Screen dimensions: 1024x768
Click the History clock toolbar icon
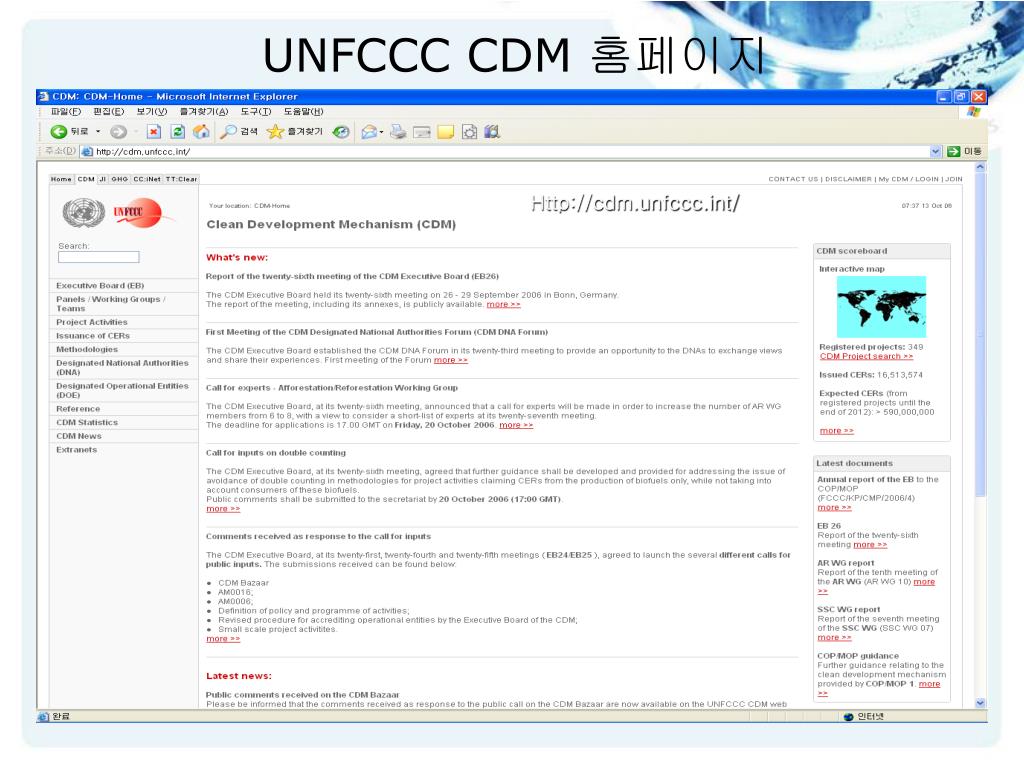click(x=341, y=132)
